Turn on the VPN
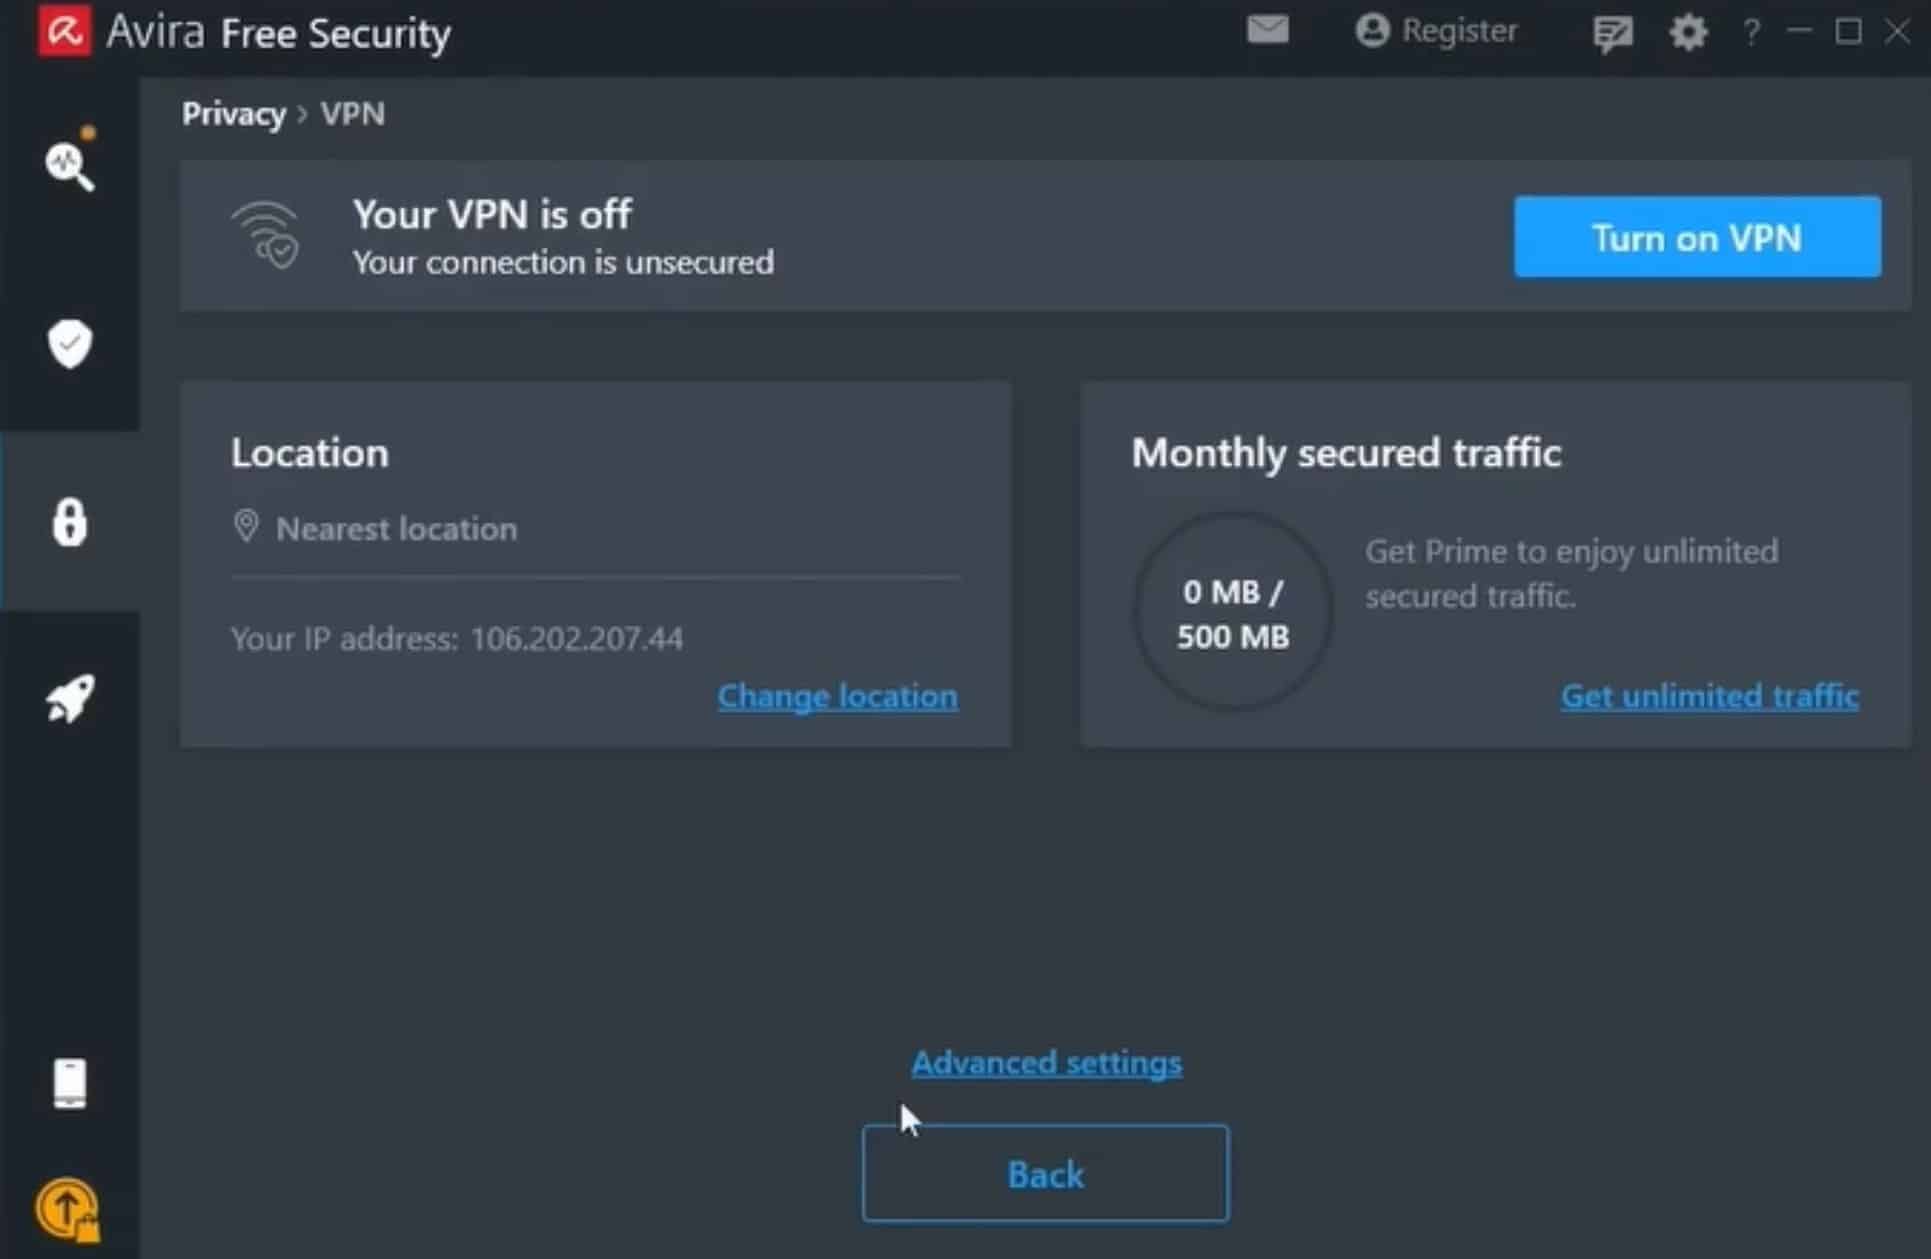The width and height of the screenshot is (1931, 1259). tap(1696, 237)
